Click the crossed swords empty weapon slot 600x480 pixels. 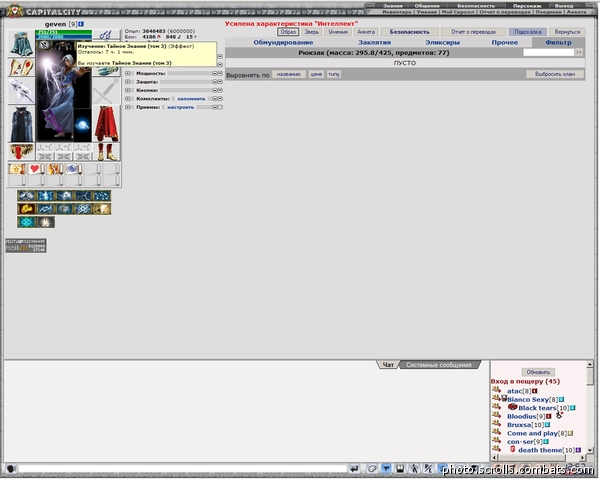[106, 91]
